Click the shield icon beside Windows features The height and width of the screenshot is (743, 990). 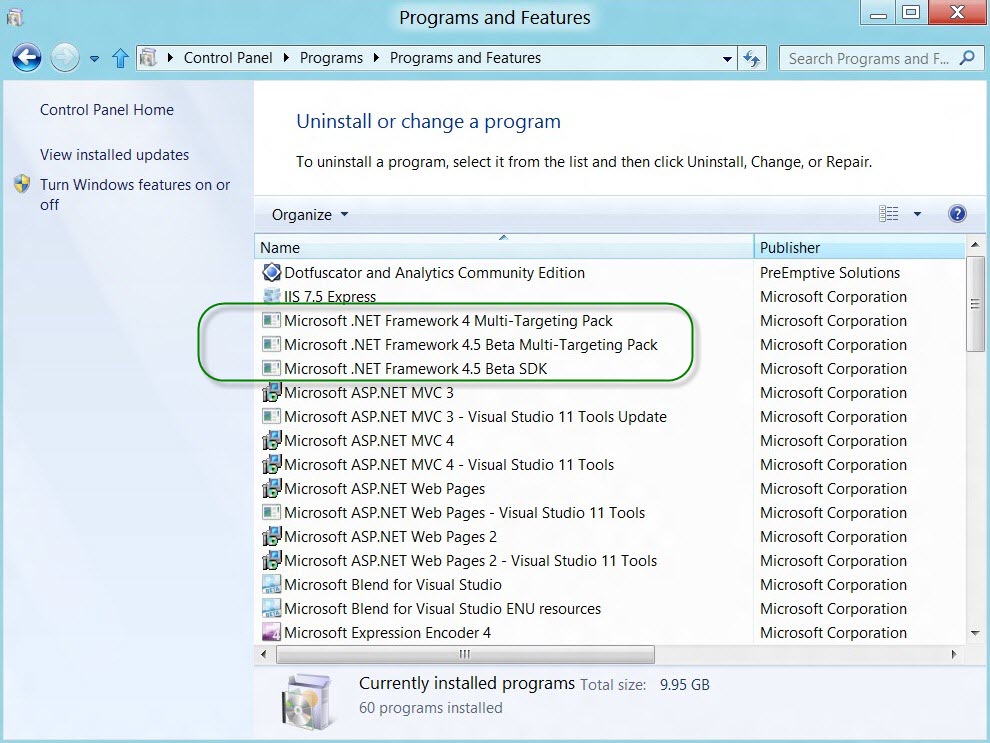click(x=22, y=184)
